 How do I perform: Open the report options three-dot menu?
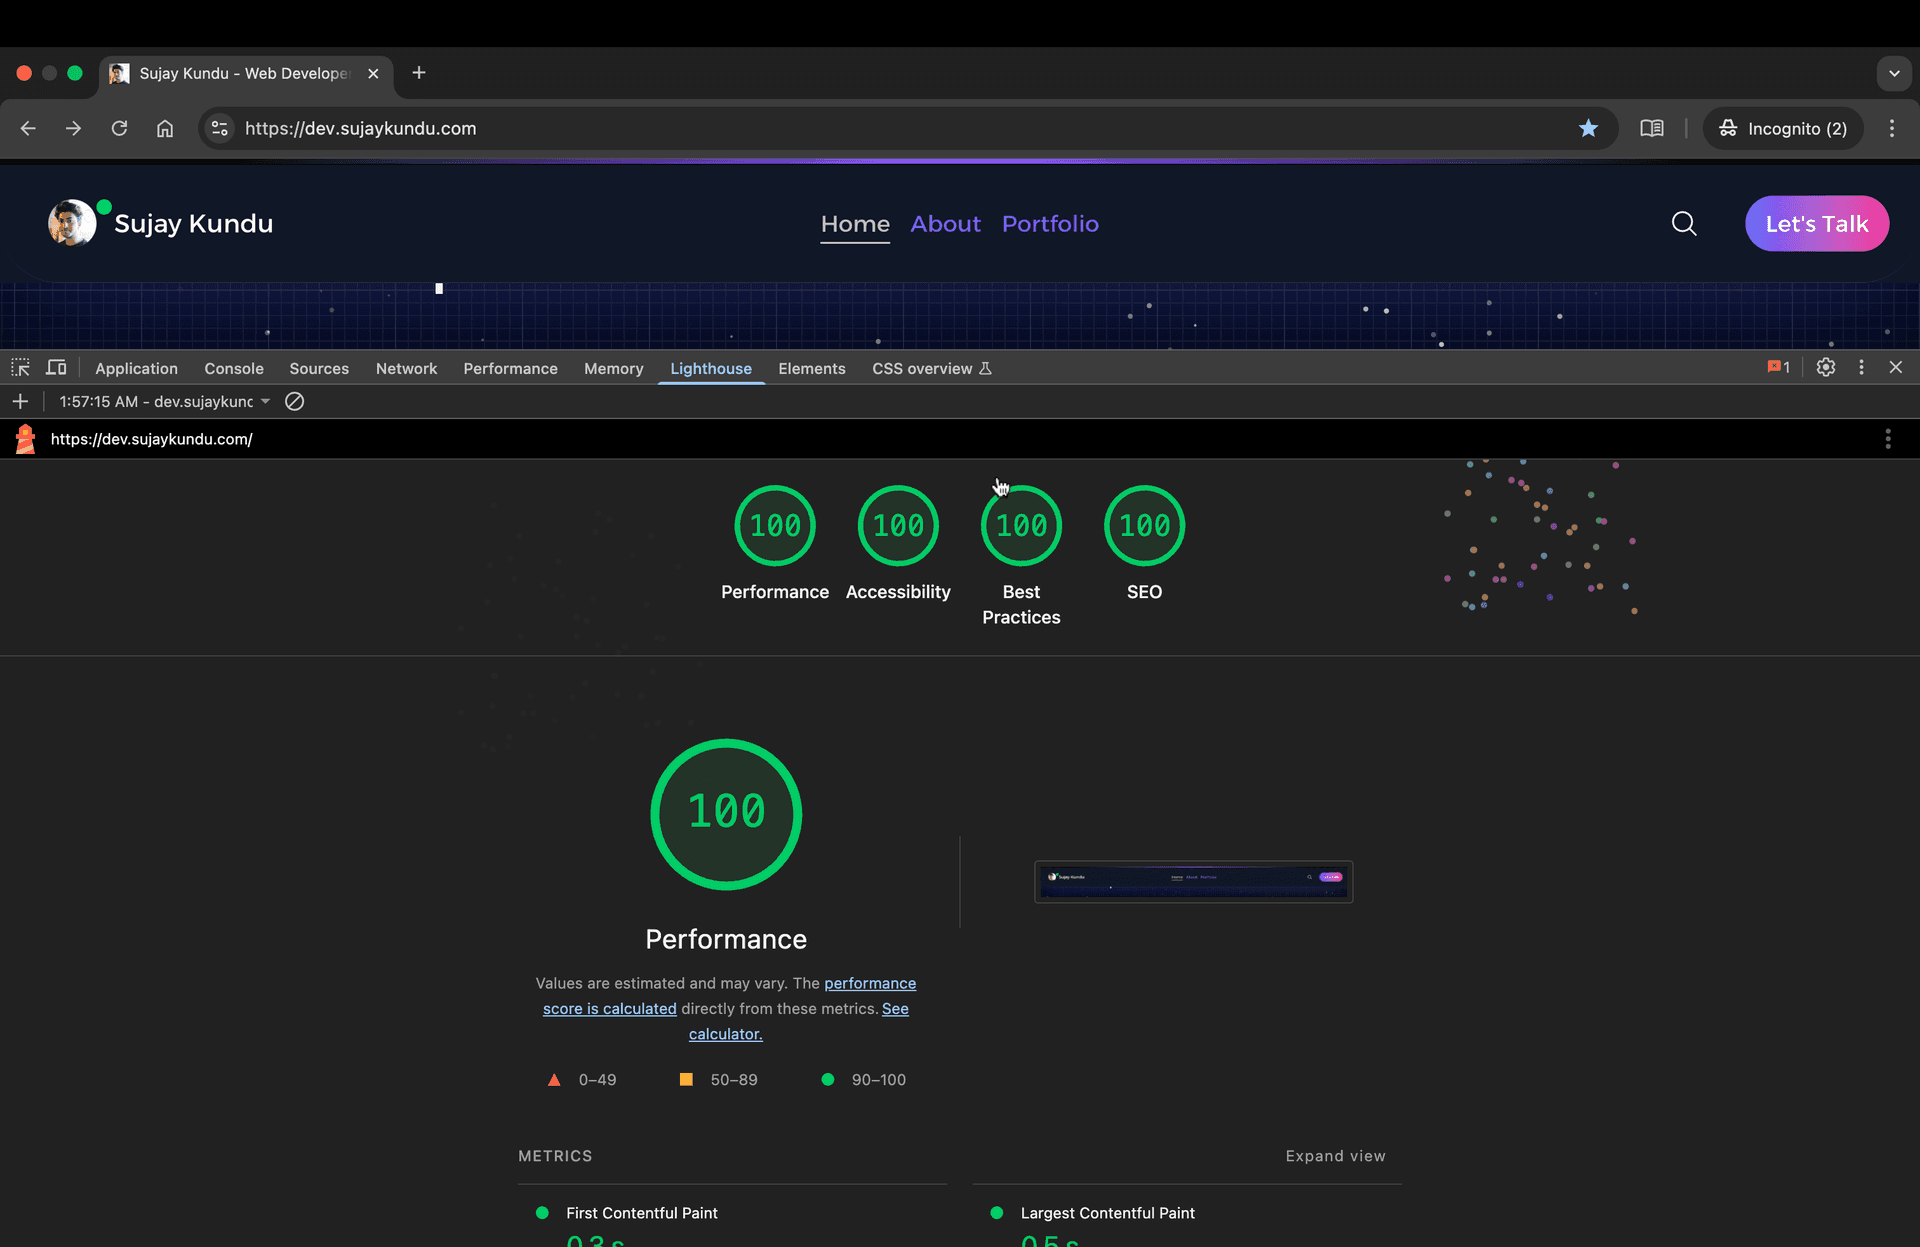(x=1888, y=438)
